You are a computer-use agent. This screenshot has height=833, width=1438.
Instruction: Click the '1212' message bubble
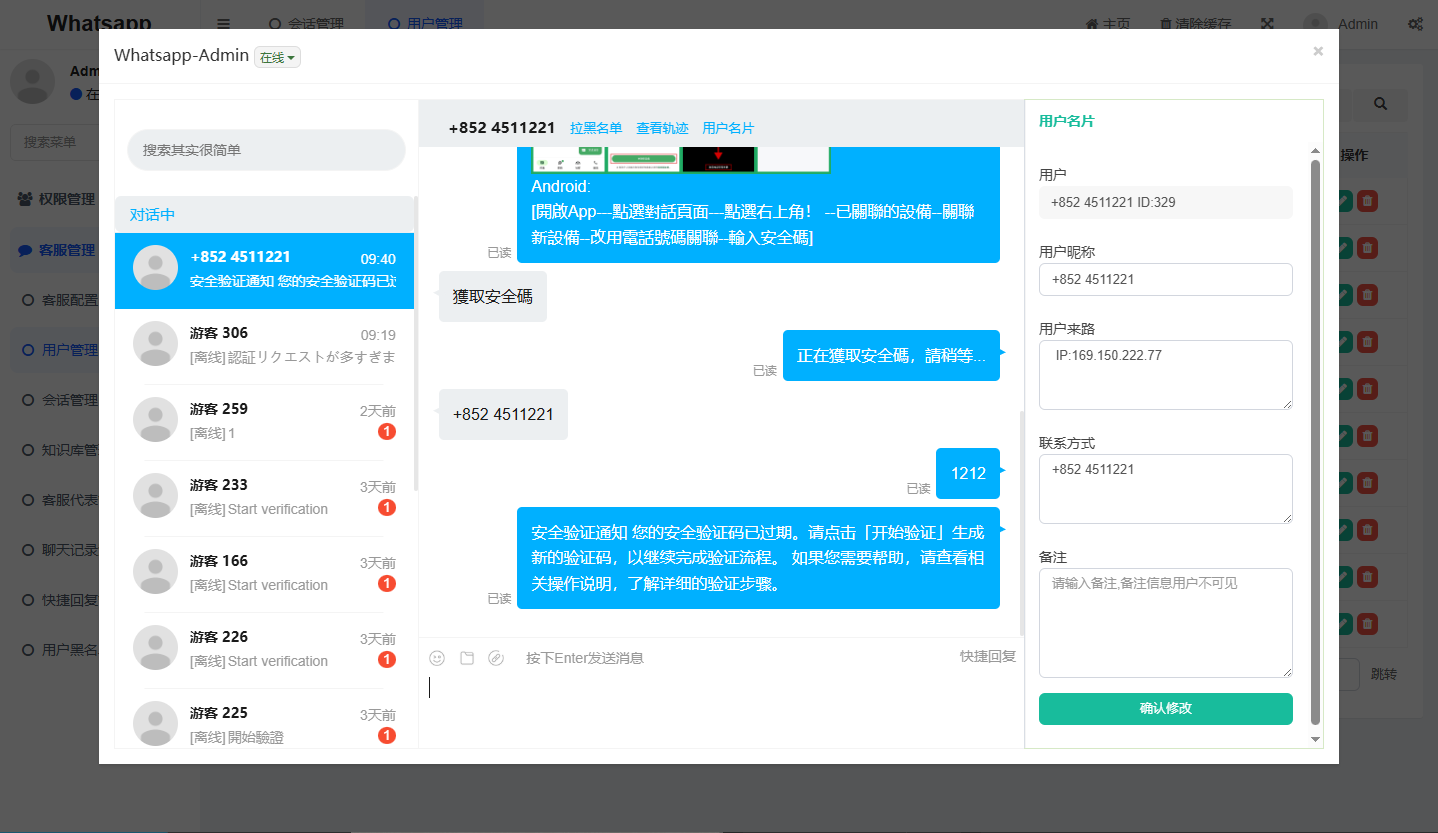click(x=968, y=473)
